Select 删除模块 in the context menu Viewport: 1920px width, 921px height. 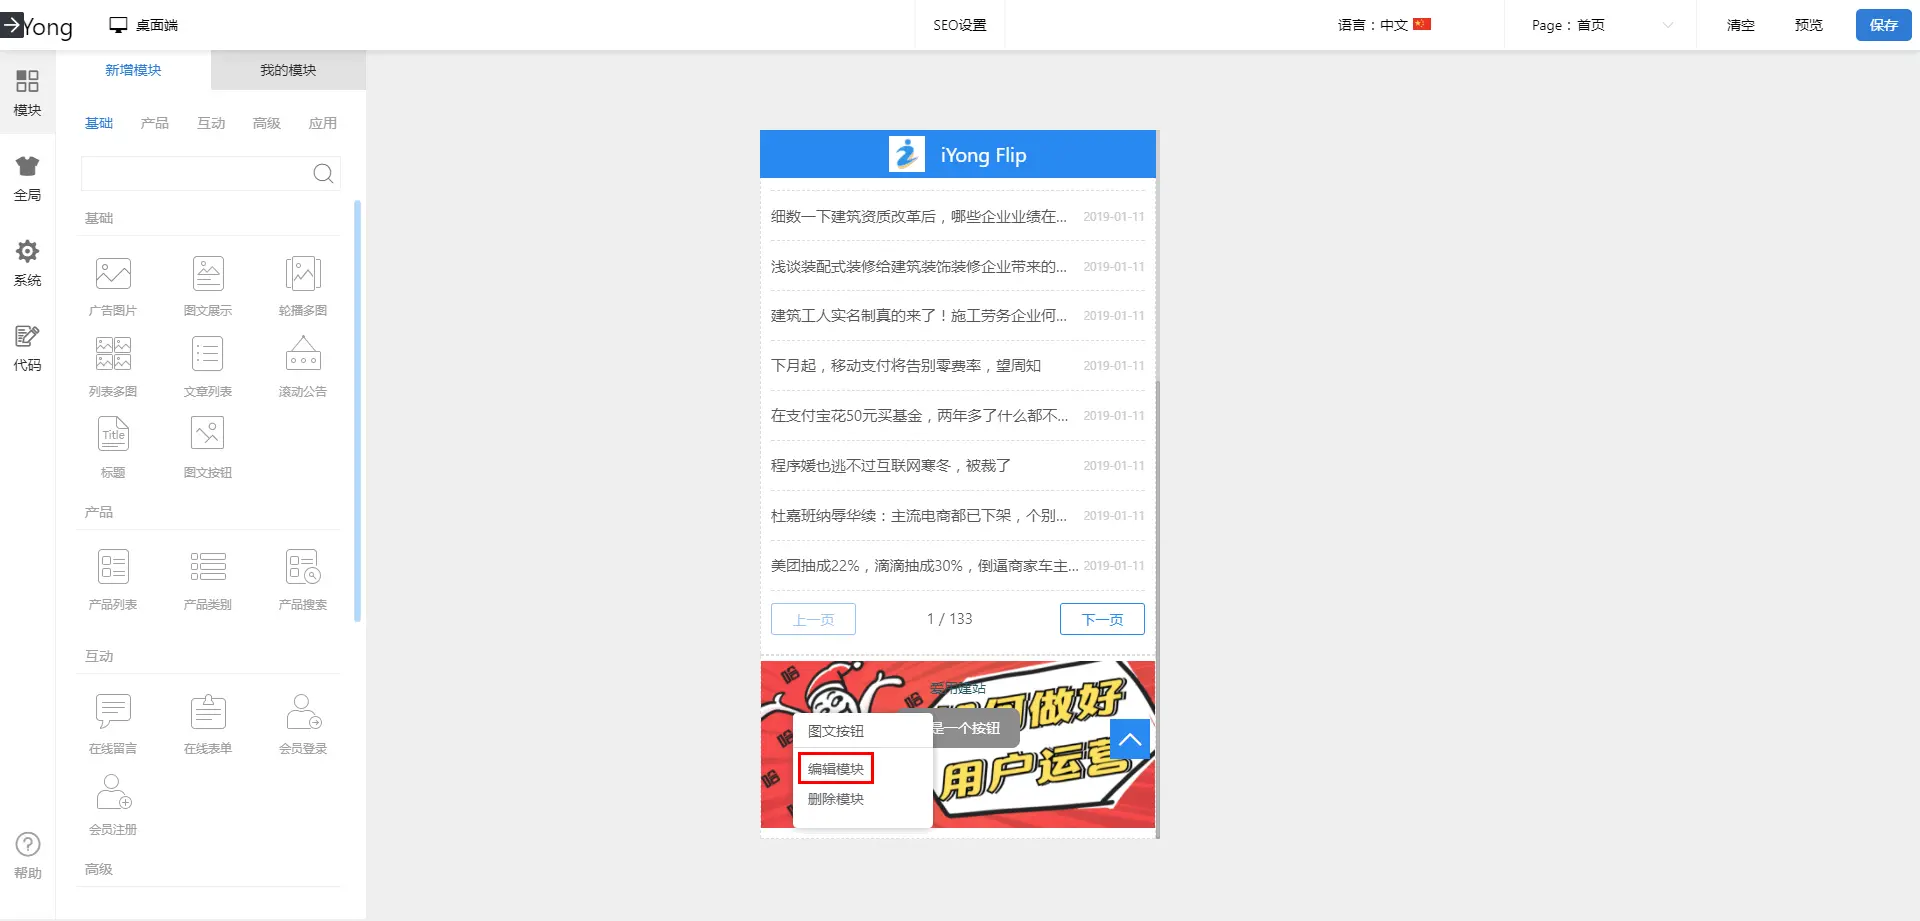coord(836,799)
